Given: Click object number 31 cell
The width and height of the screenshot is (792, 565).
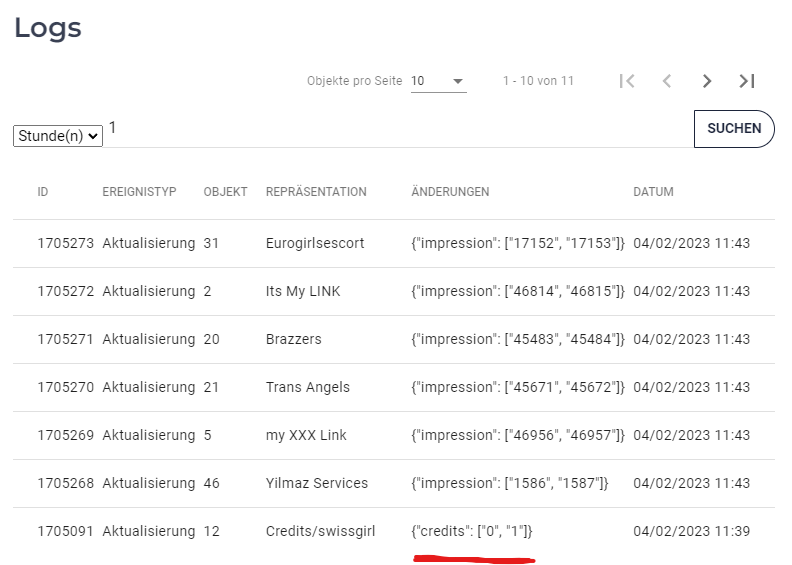Looking at the screenshot, I should point(211,243).
